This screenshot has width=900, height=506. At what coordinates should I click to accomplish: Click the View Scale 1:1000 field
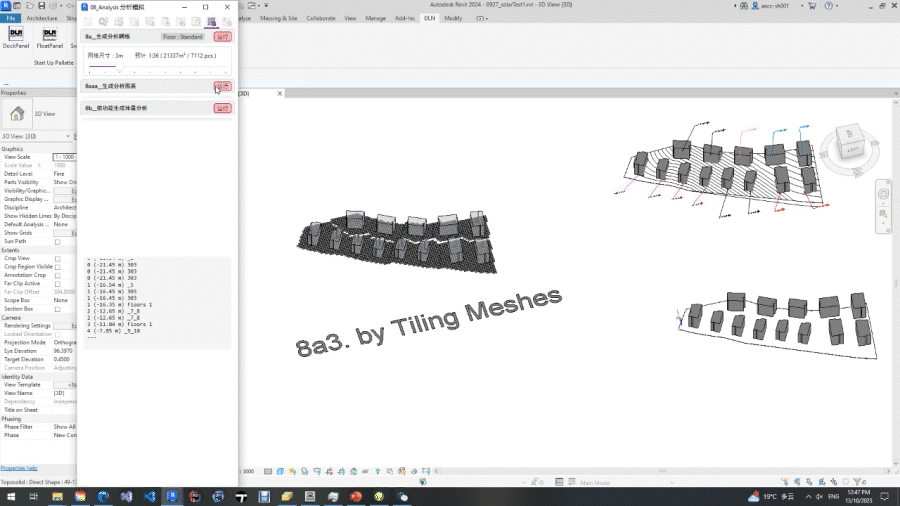64,157
